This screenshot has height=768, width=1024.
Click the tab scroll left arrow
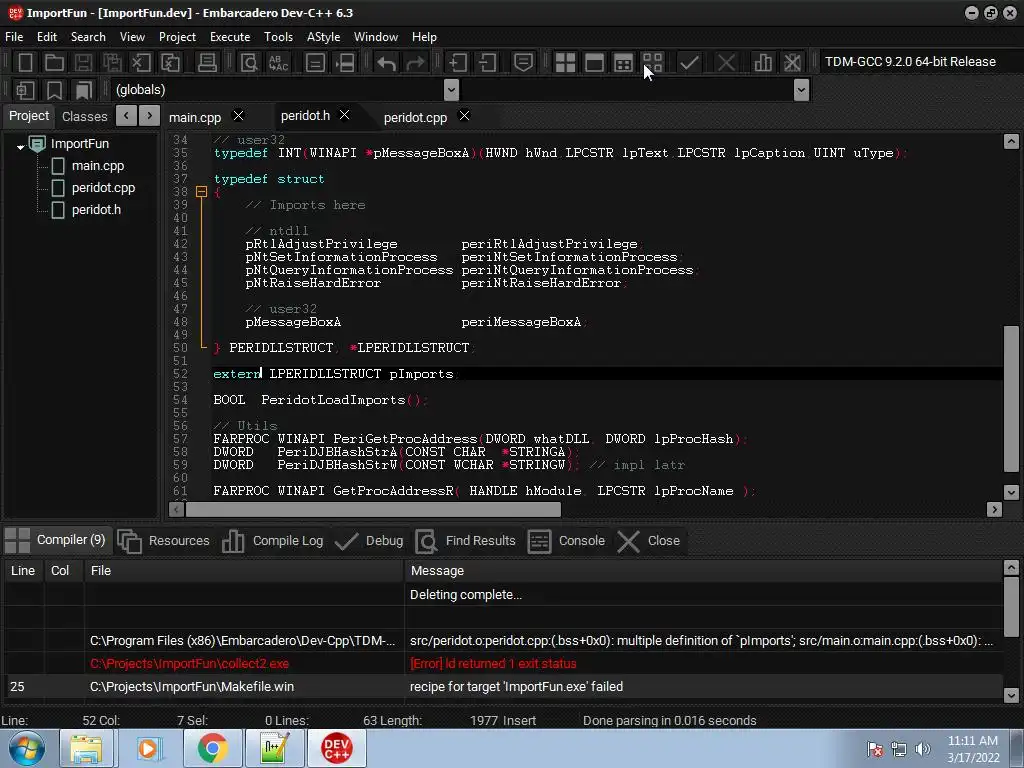126,116
